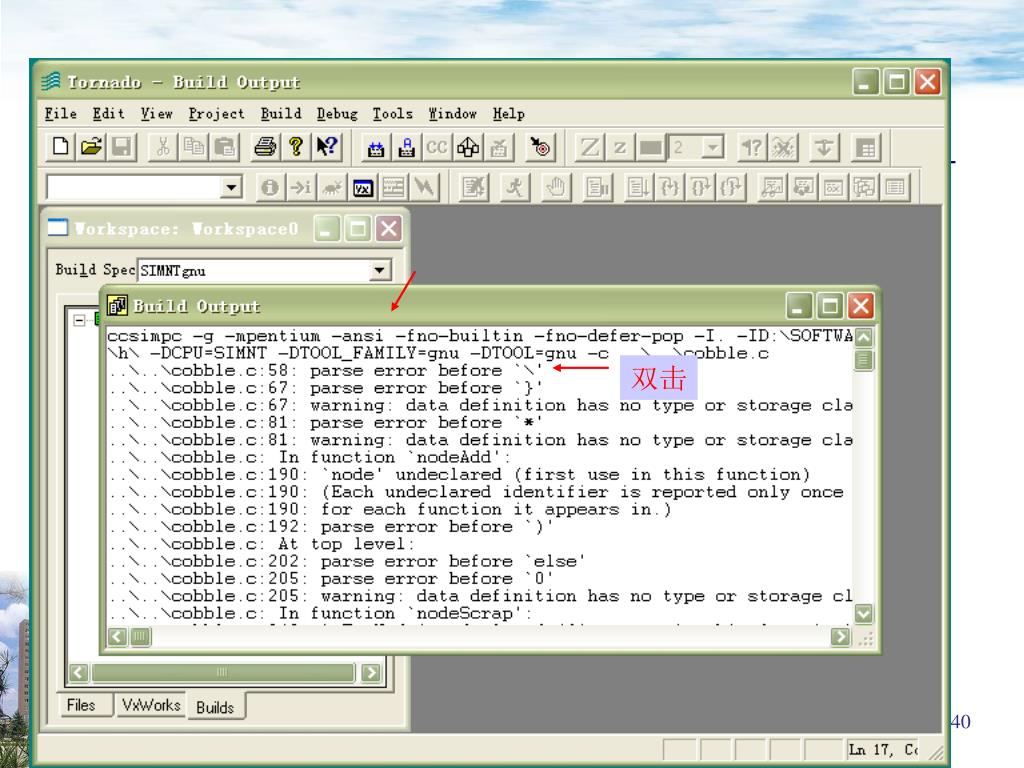
Task: Click the Ln 17 status bar indicator
Action: (x=883, y=750)
